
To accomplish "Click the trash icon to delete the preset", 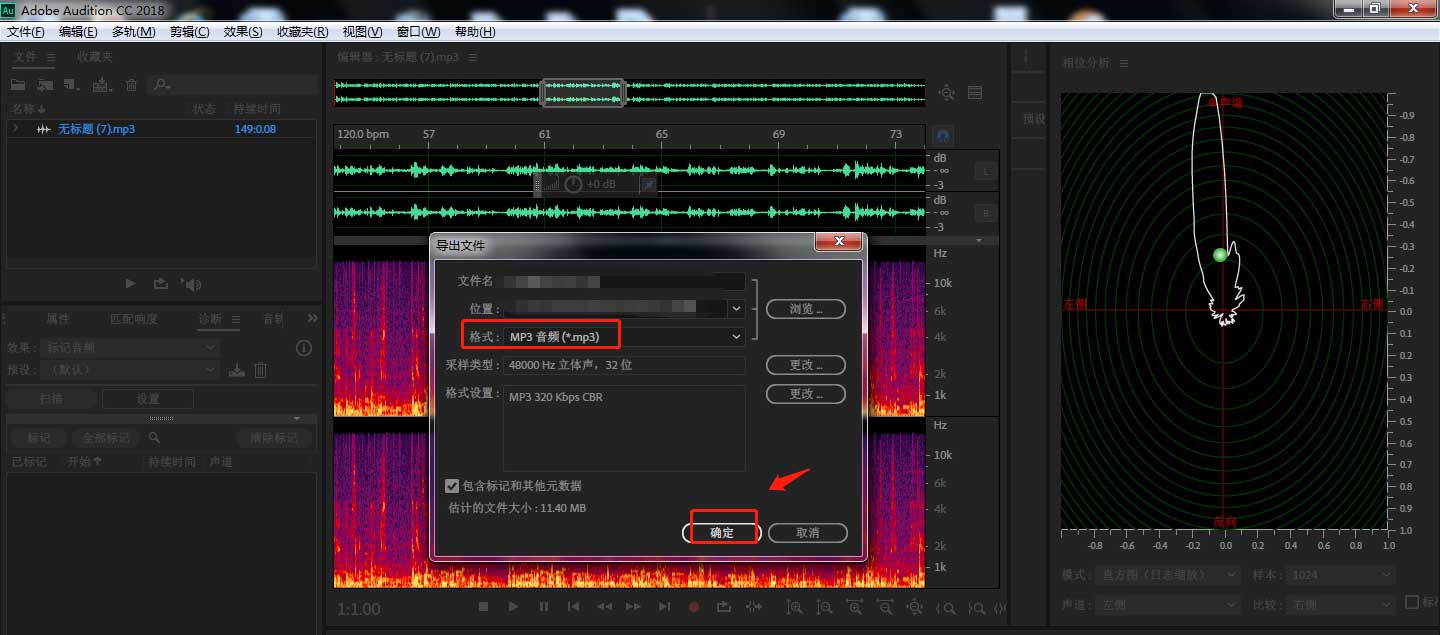I will (260, 370).
